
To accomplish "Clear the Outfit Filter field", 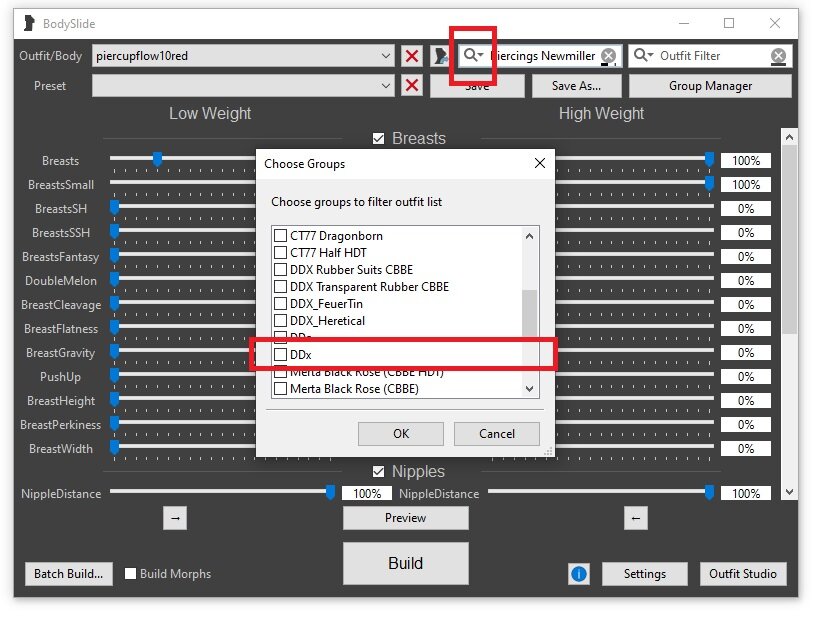I will point(778,56).
